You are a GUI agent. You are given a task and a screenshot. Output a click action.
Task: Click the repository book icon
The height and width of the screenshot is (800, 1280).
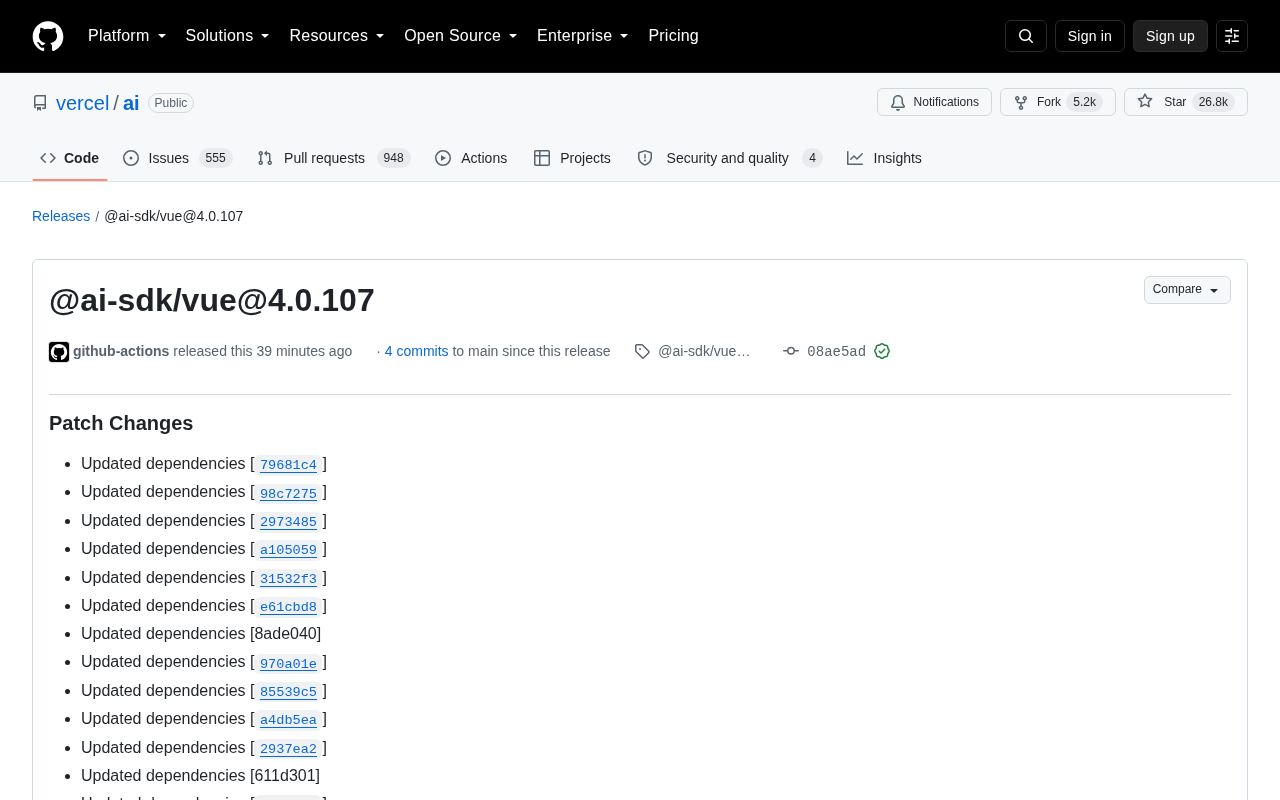pyautogui.click(x=40, y=103)
